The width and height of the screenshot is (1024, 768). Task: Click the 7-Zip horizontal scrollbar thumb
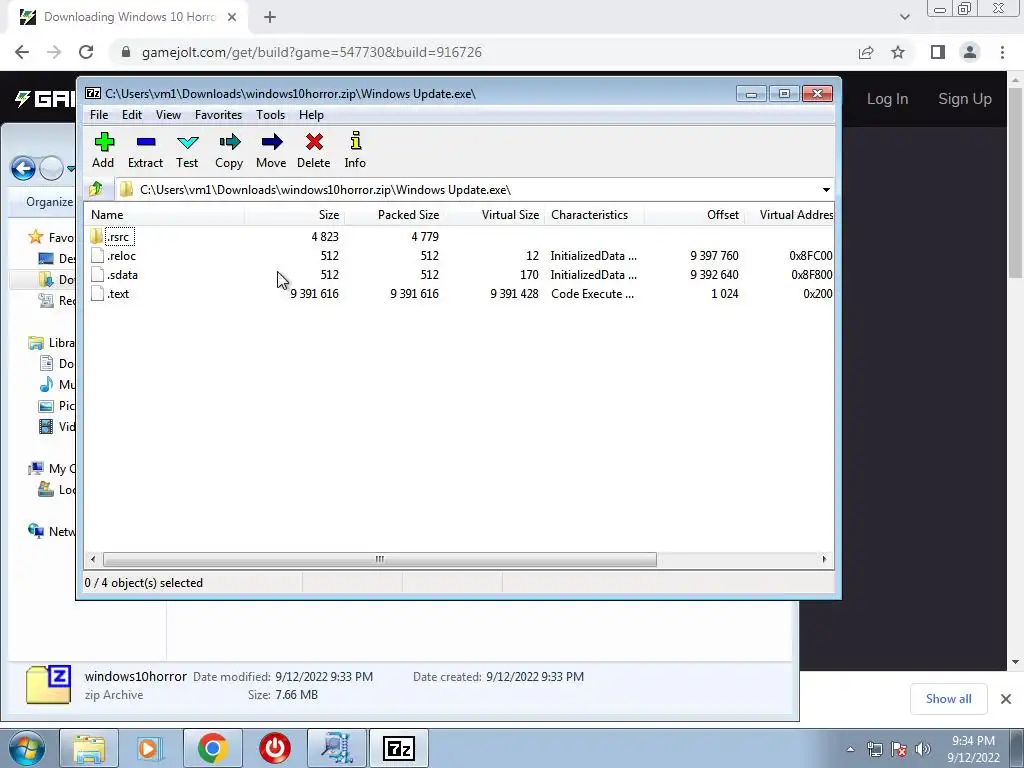[379, 559]
